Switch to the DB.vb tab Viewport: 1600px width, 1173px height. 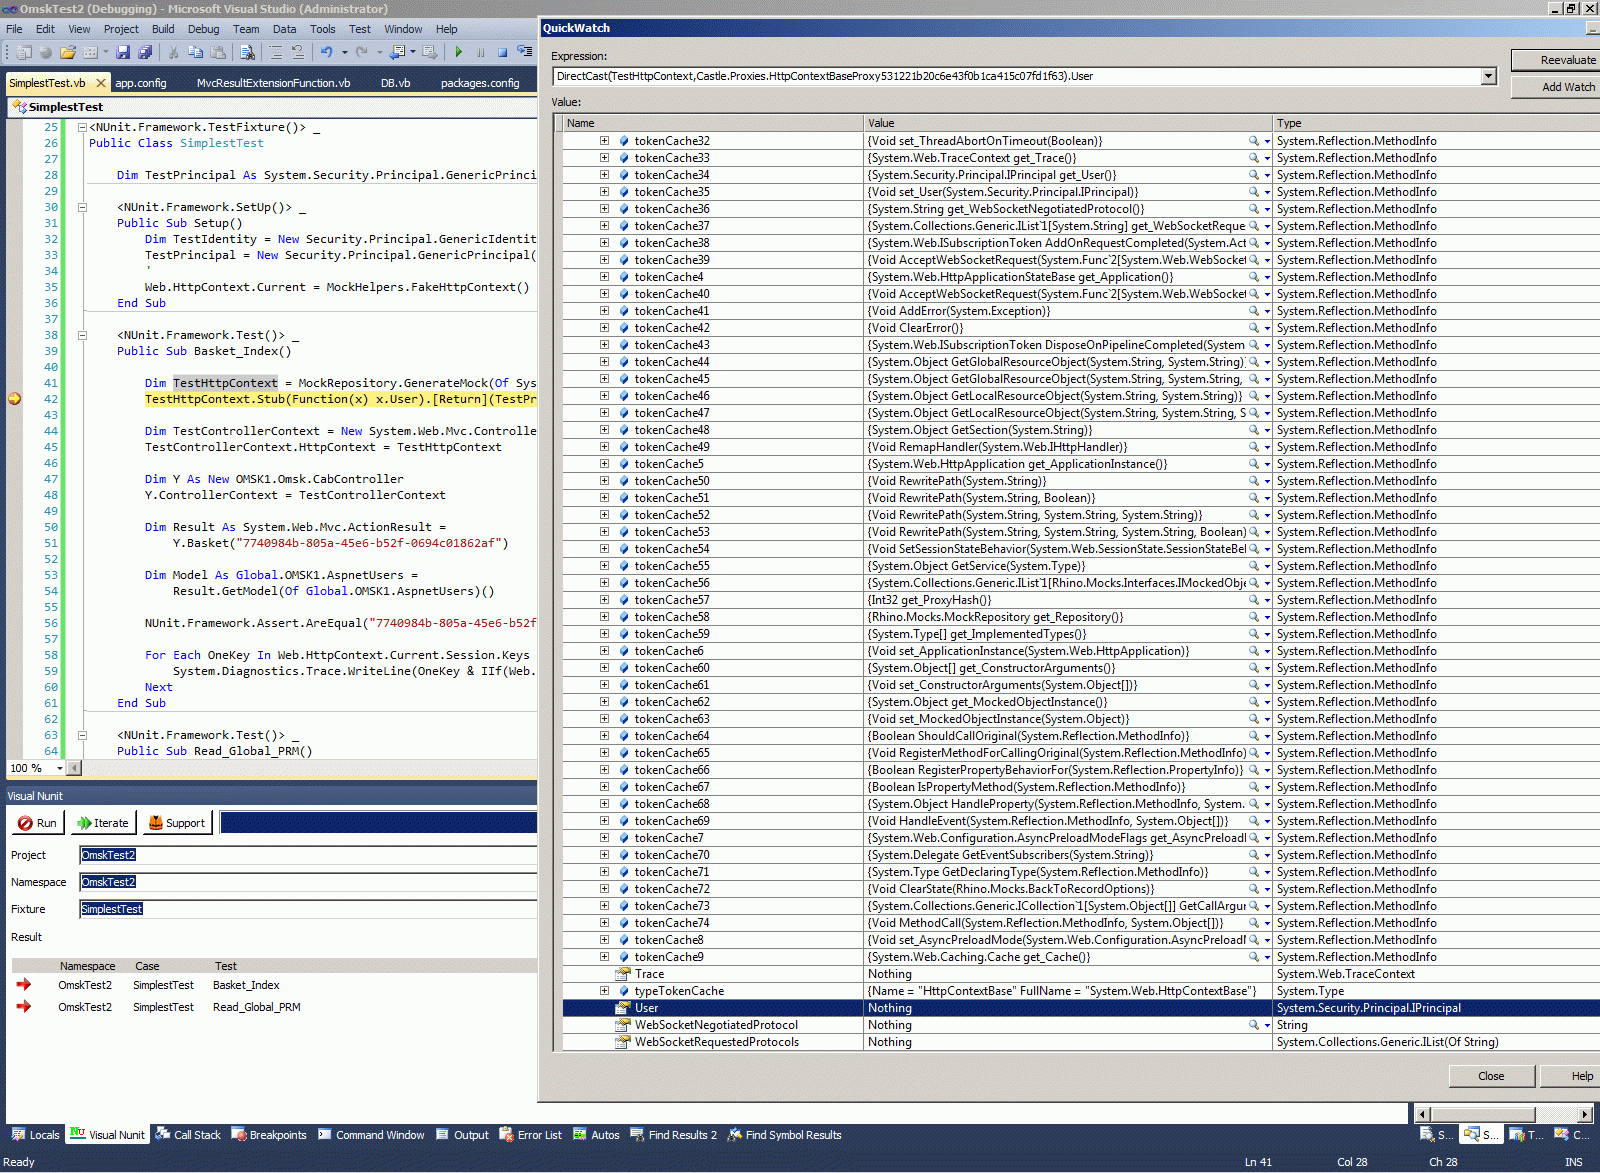tap(395, 83)
